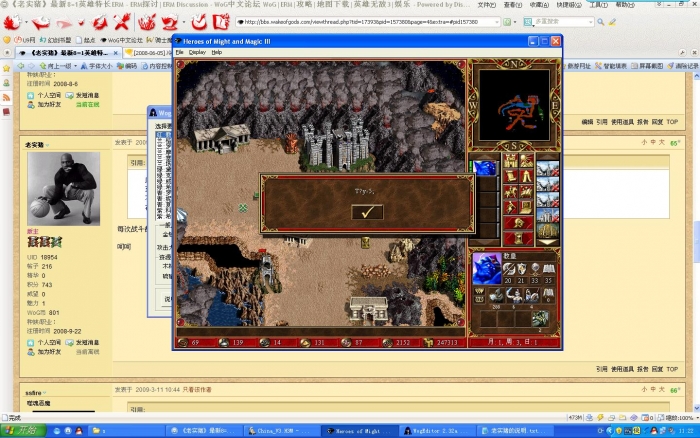Open the 工具(T) browser menu
This screenshot has height=438, width=700.
(599, 5)
